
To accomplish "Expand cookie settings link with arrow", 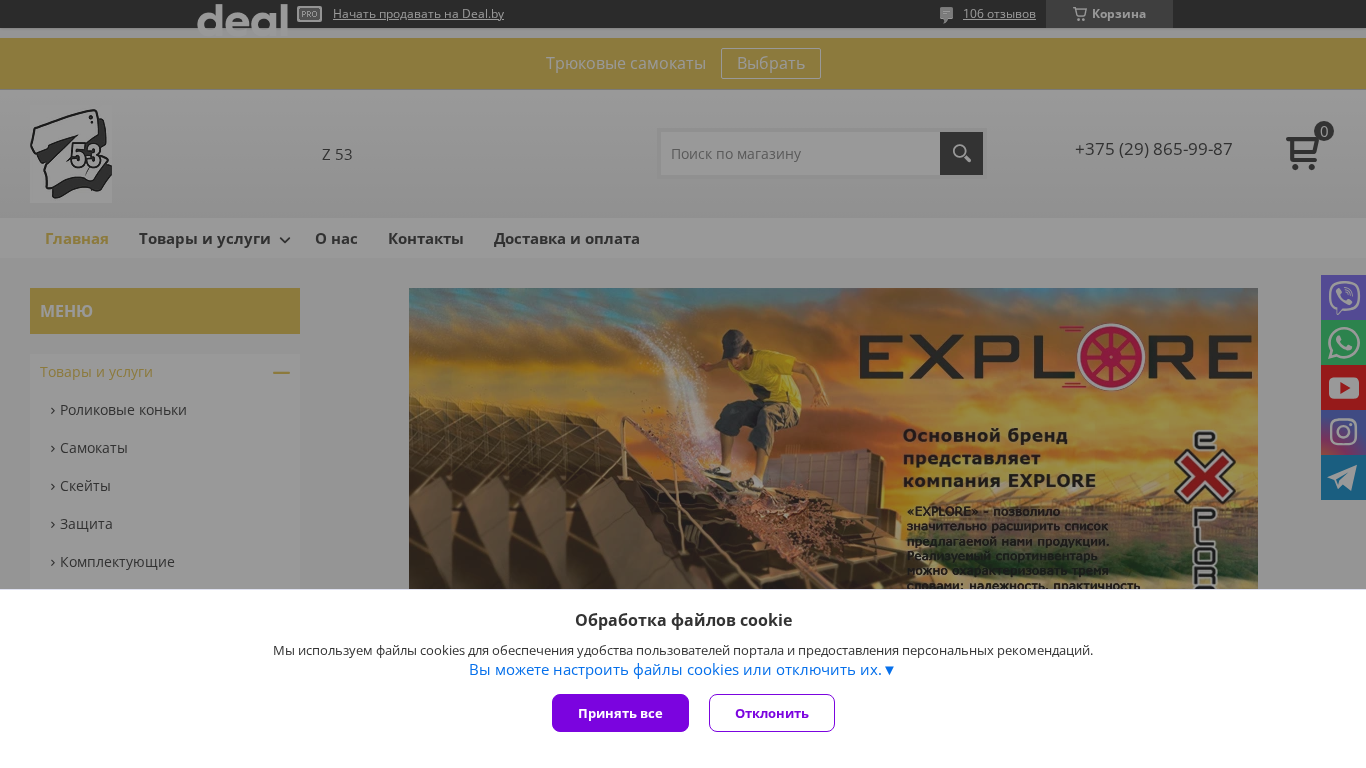I will click(681, 669).
